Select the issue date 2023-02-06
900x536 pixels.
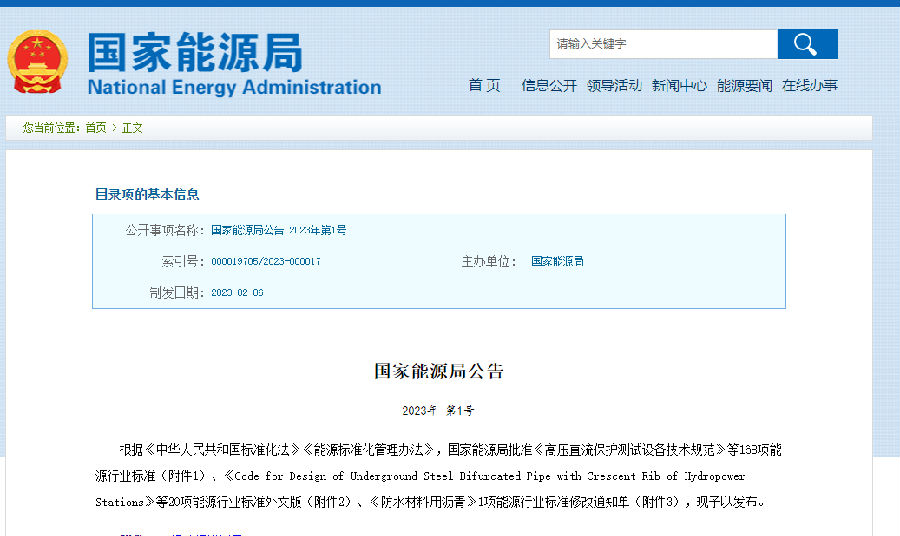(237, 293)
